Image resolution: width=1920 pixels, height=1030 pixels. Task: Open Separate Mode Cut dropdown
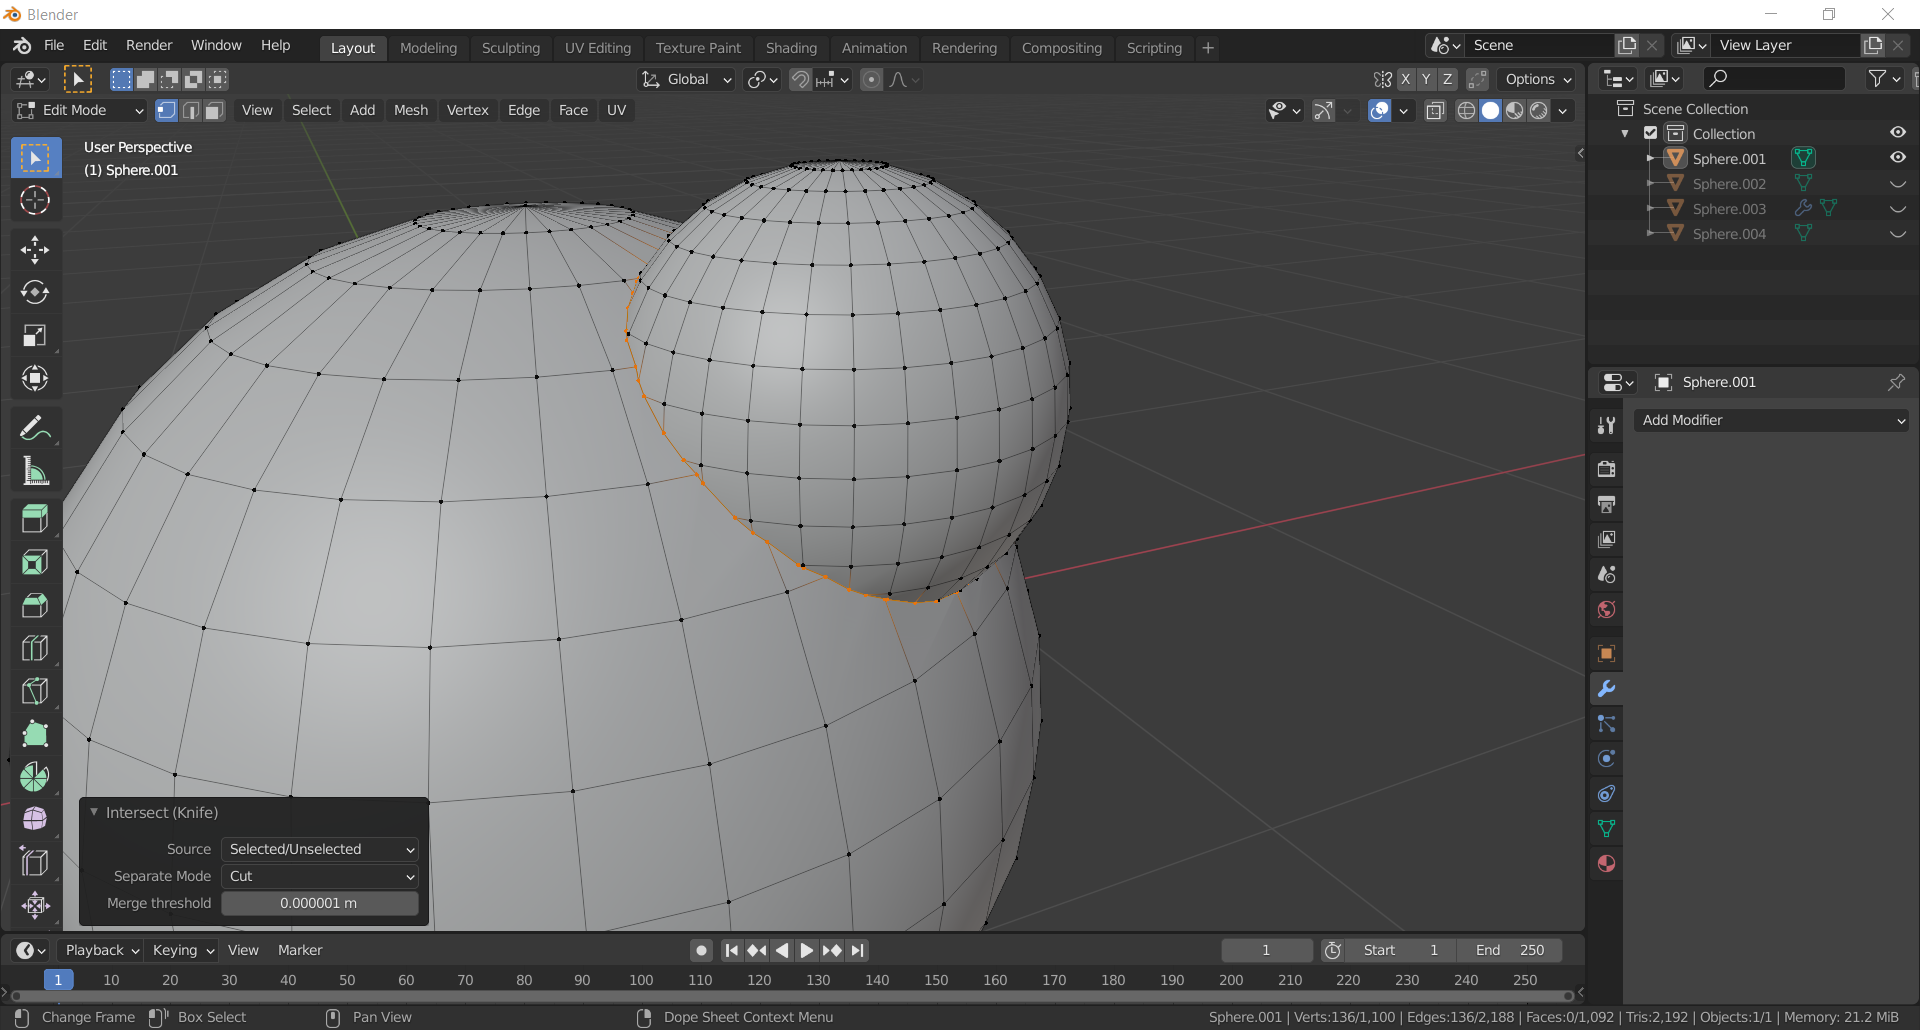320,876
